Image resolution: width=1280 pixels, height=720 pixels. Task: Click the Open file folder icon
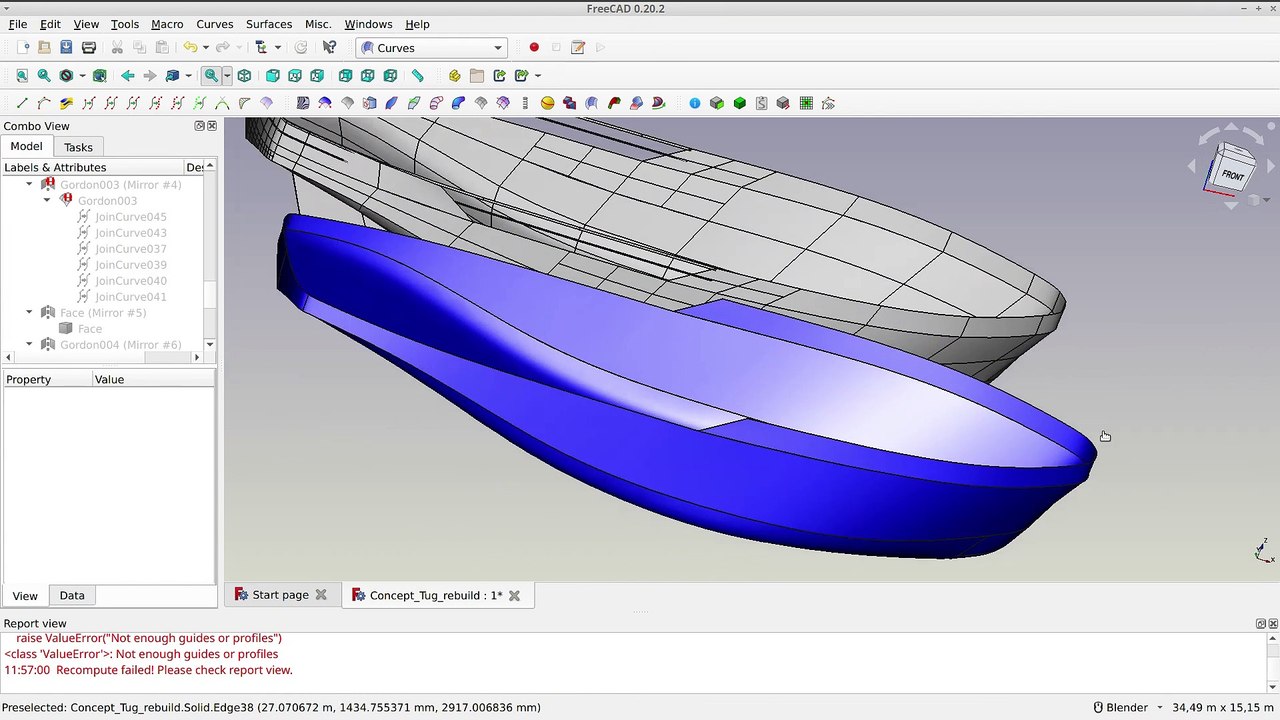(x=44, y=47)
